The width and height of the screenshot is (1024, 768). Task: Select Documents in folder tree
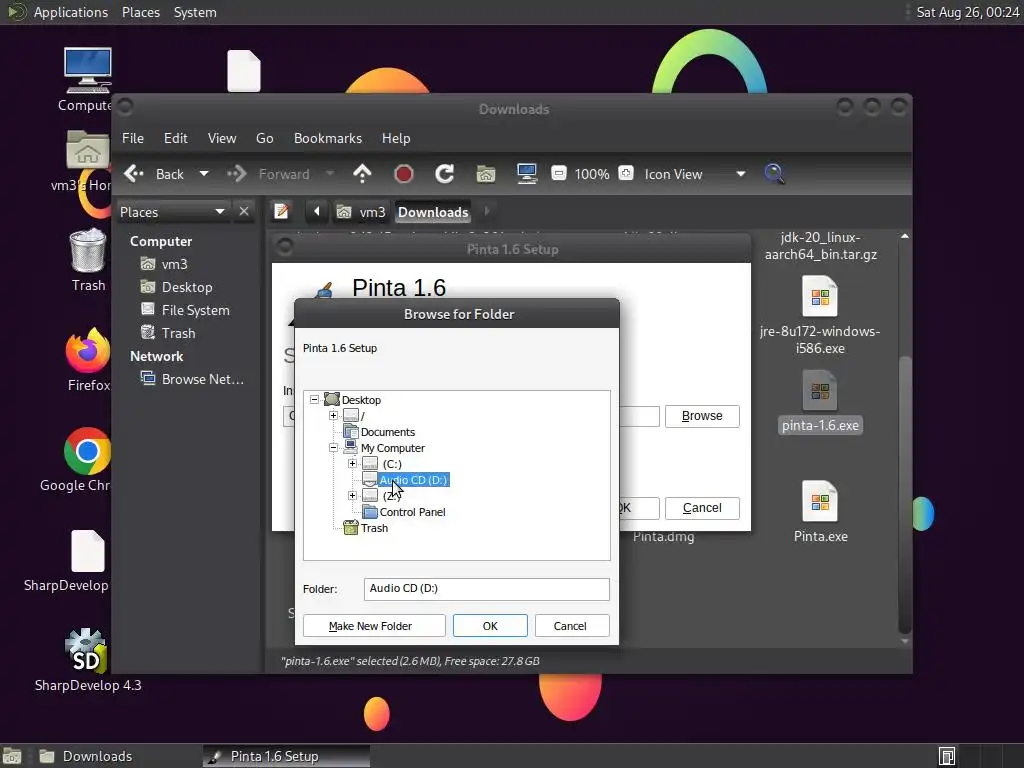[x=387, y=432]
